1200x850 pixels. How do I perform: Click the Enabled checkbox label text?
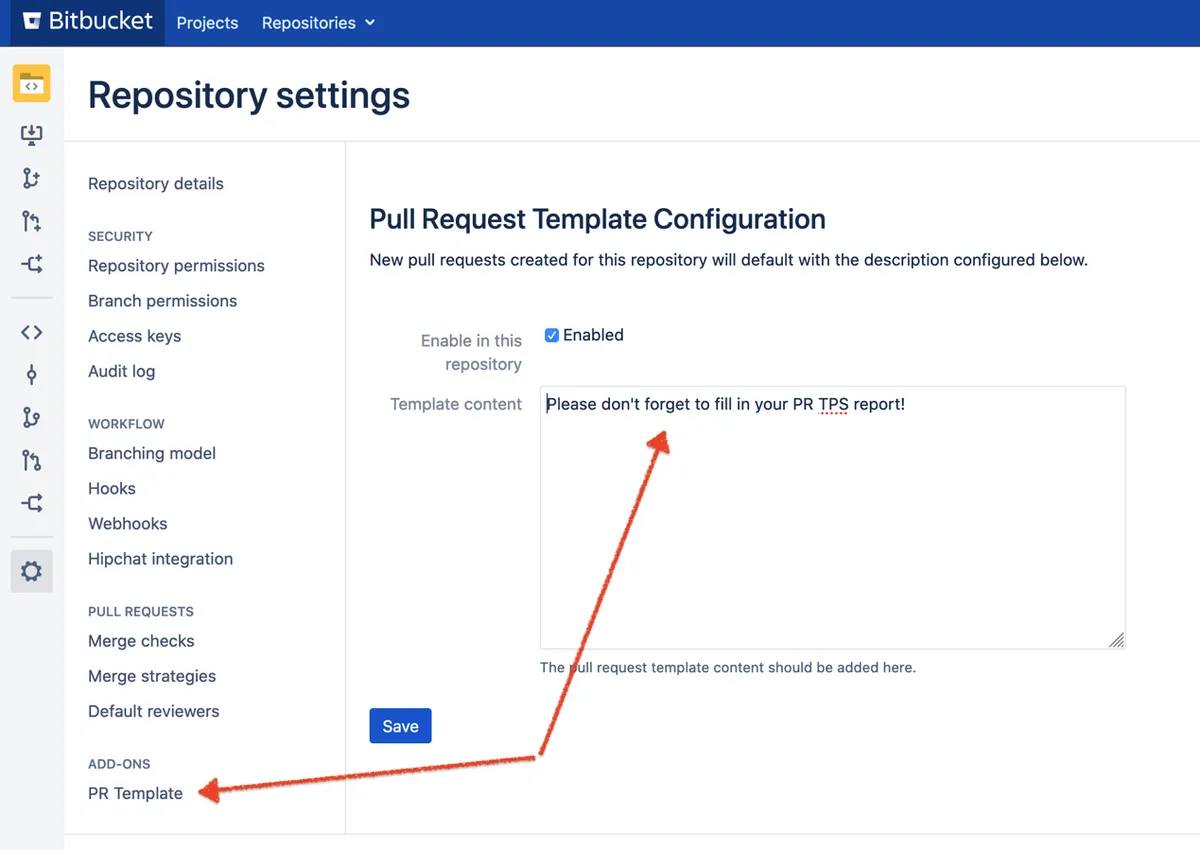point(593,335)
